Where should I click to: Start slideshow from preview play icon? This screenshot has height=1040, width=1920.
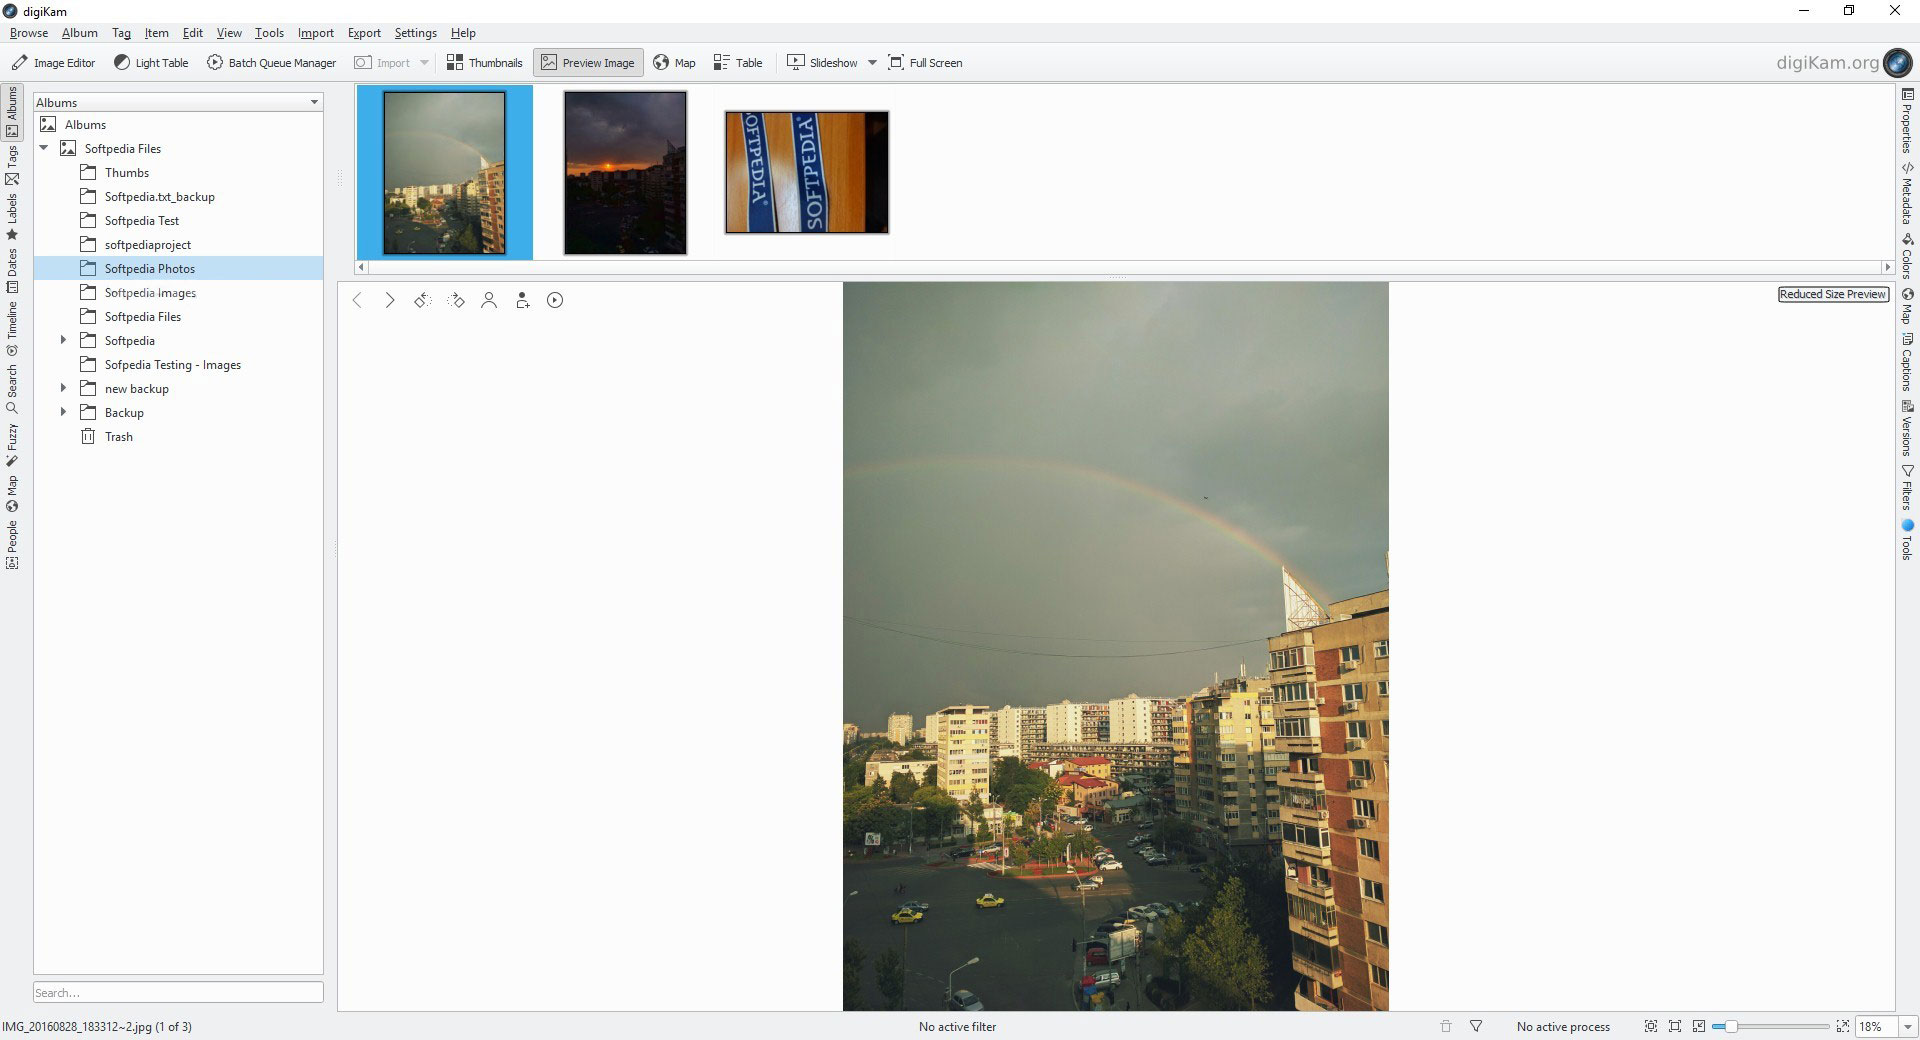[555, 300]
